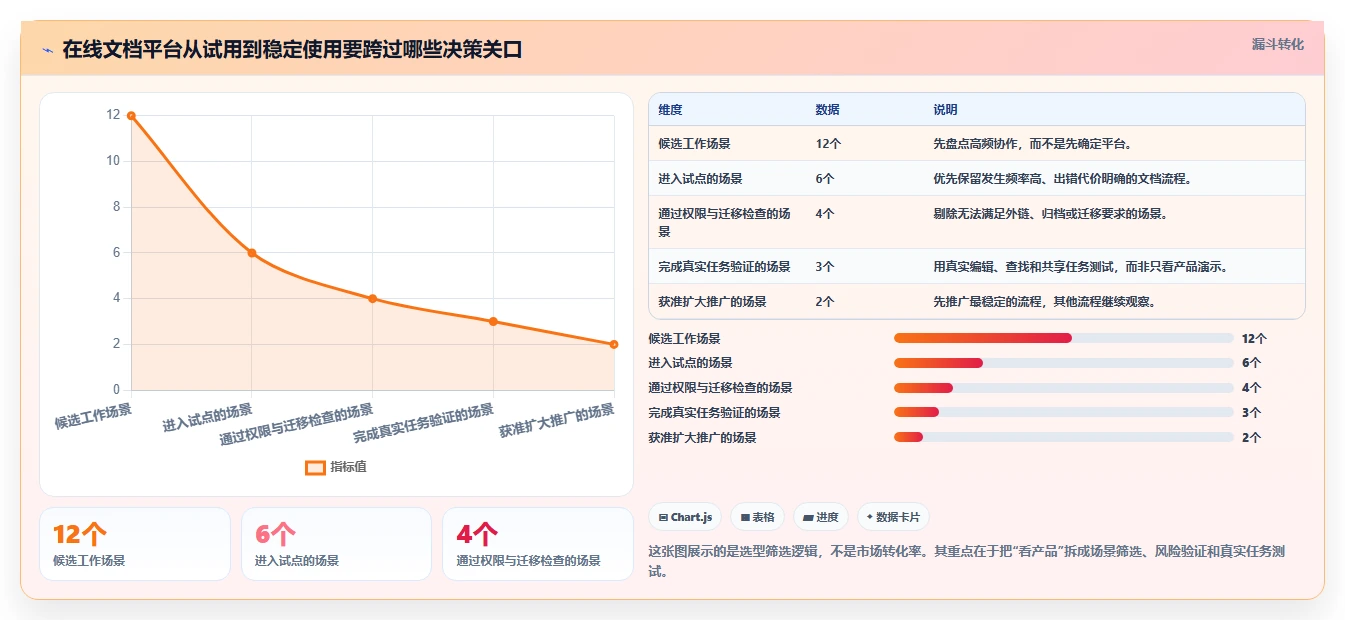Click the description starting 先推广最稳定的流程
Image resolution: width=1345 pixels, height=620 pixels.
point(1044,302)
